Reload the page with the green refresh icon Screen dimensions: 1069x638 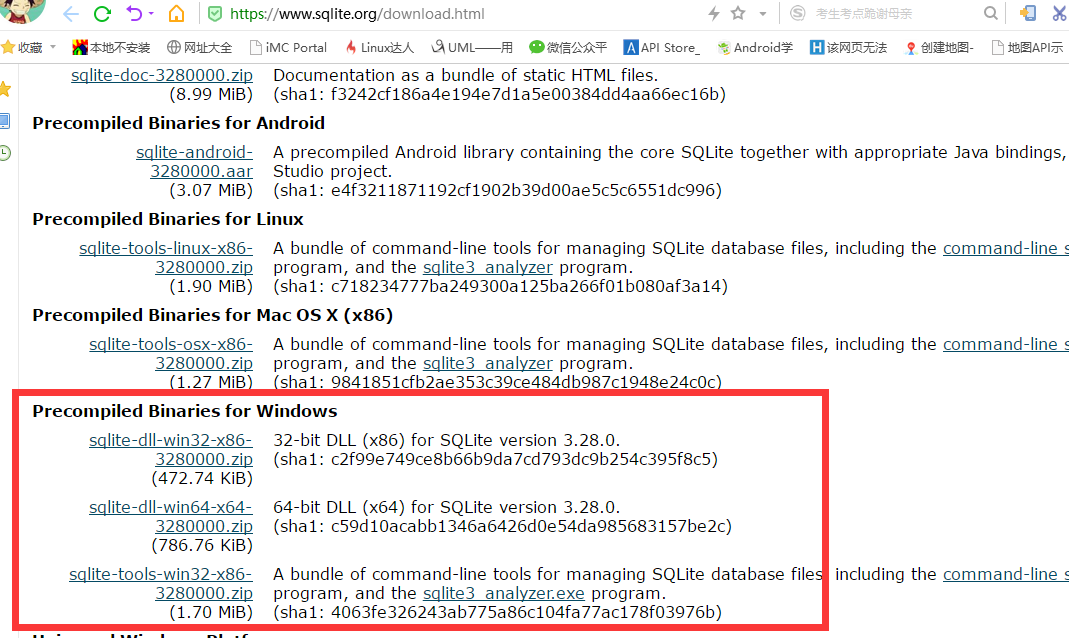pyautogui.click(x=102, y=14)
